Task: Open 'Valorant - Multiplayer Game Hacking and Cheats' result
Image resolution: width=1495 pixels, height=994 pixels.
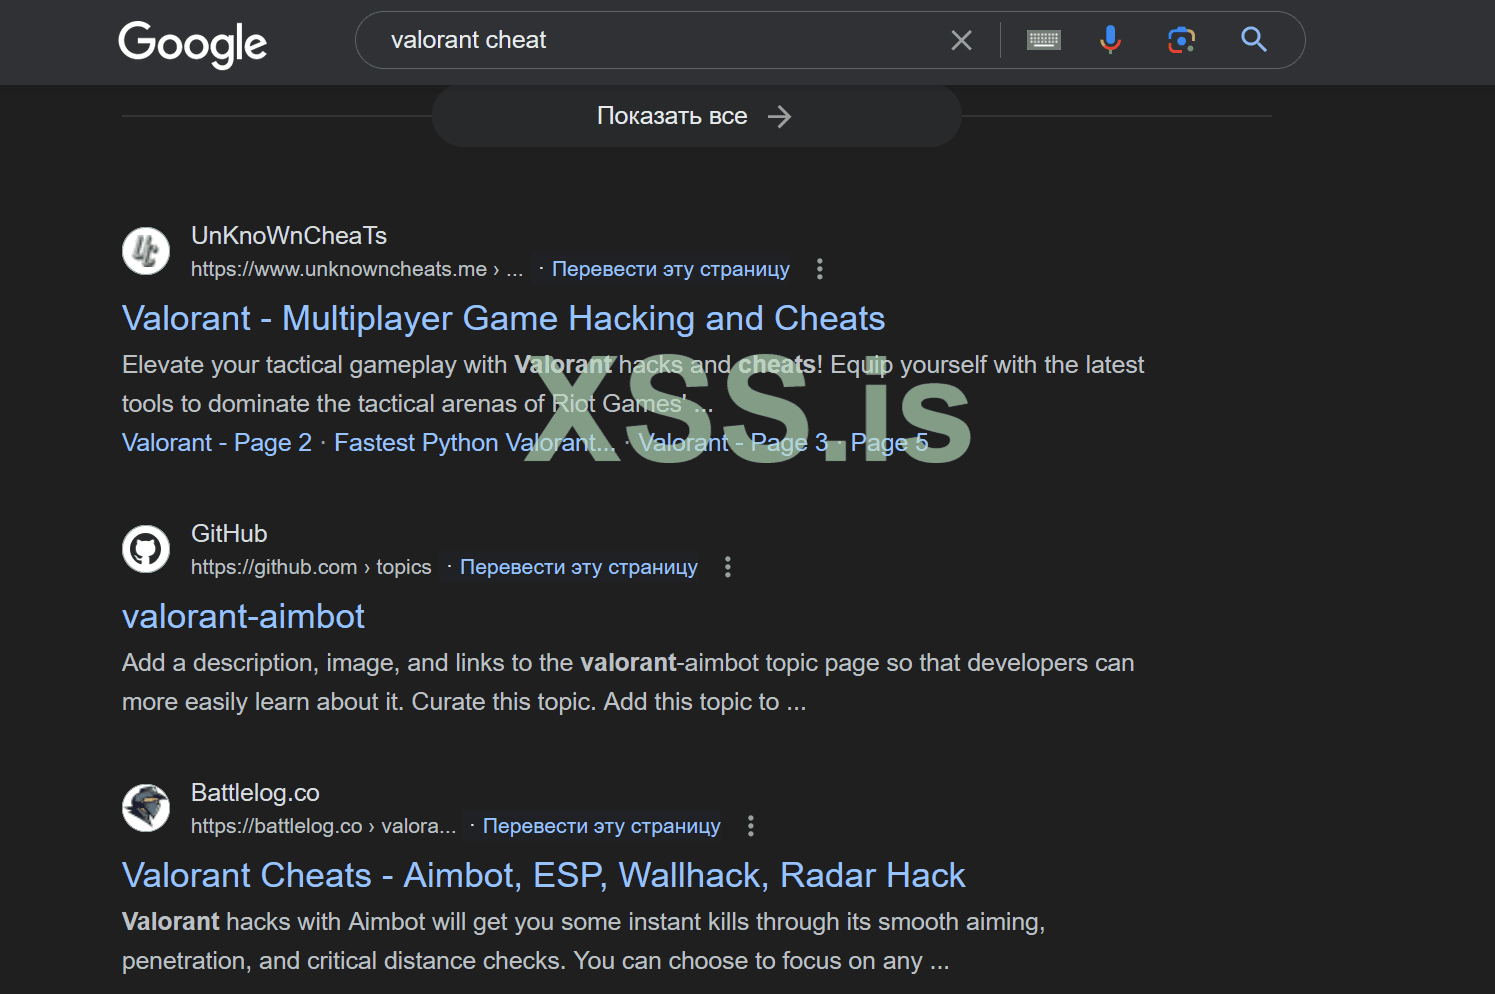Action: [x=503, y=318]
